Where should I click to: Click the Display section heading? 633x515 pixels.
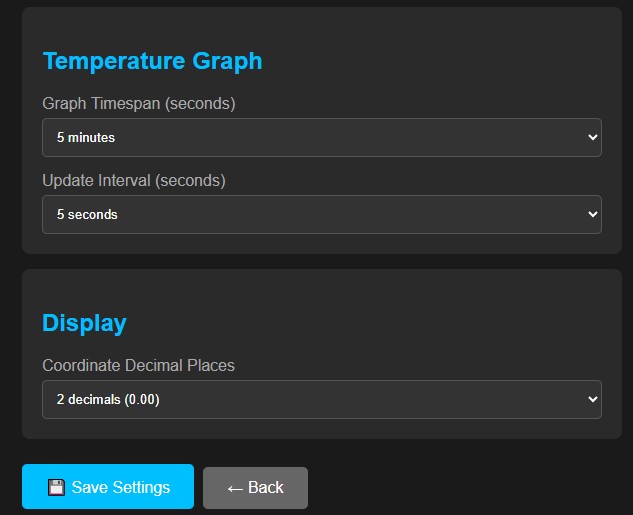pos(84,323)
